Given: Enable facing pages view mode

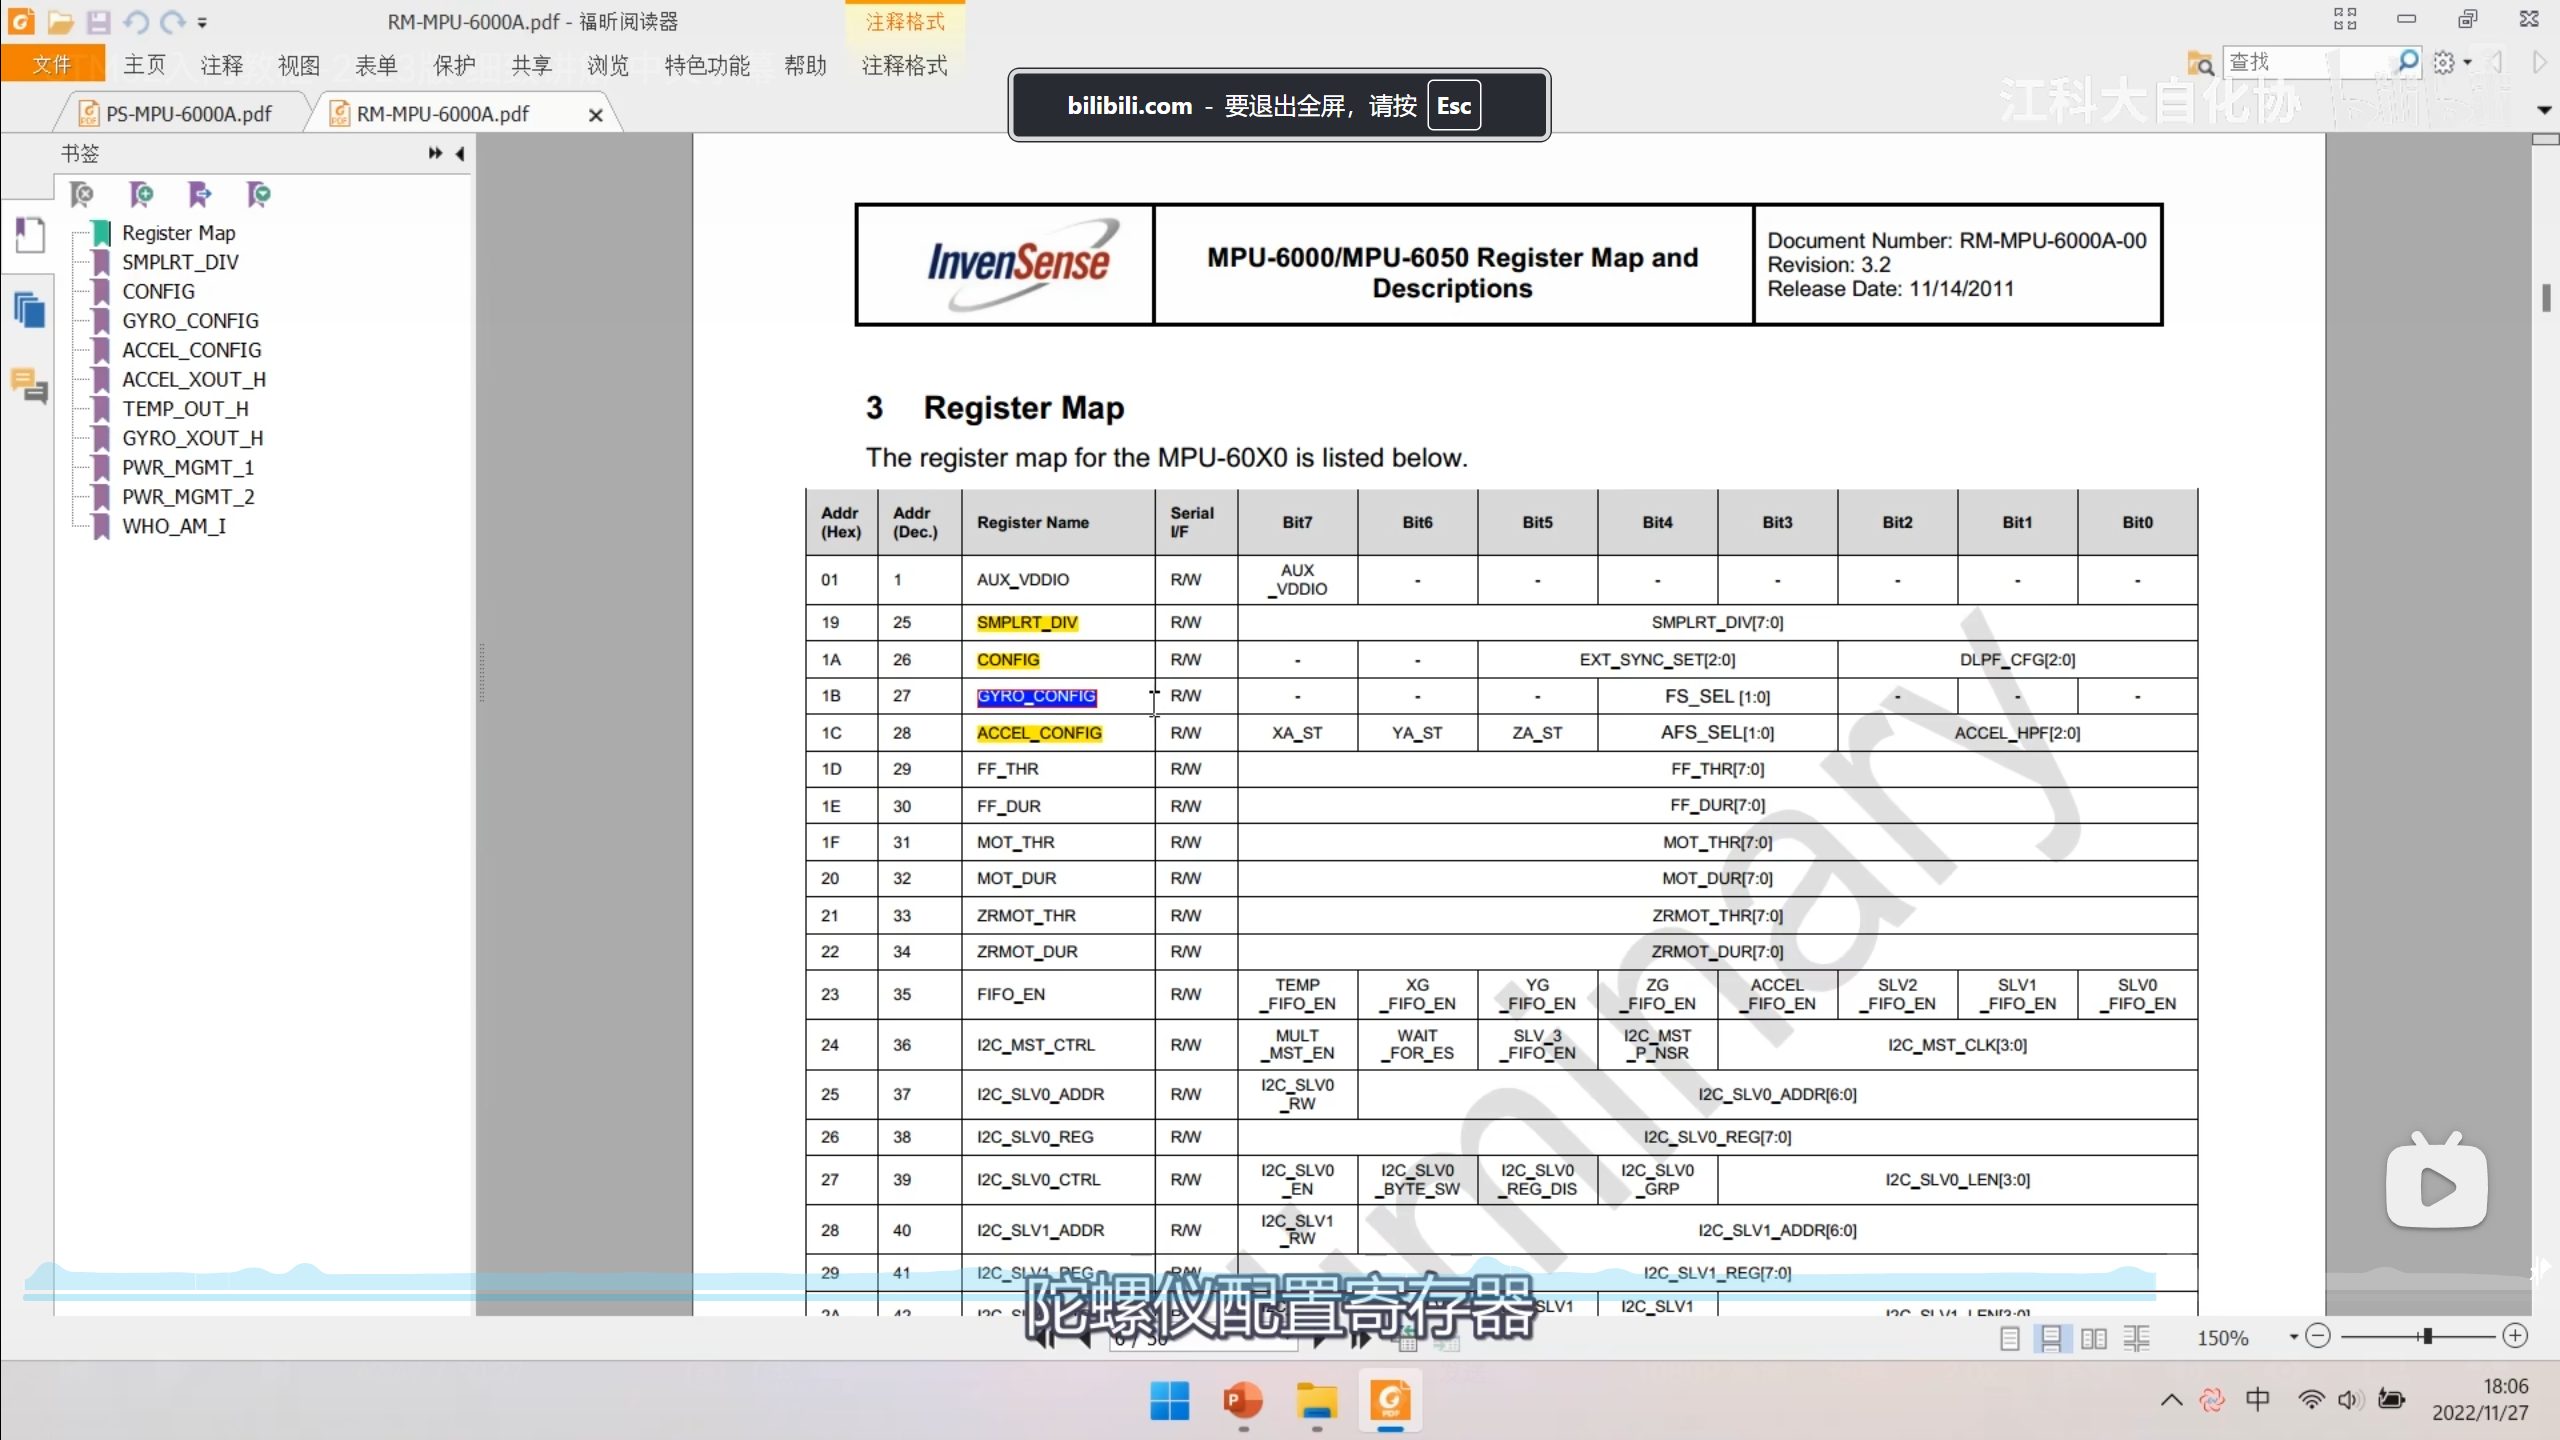Looking at the screenshot, I should [2093, 1338].
